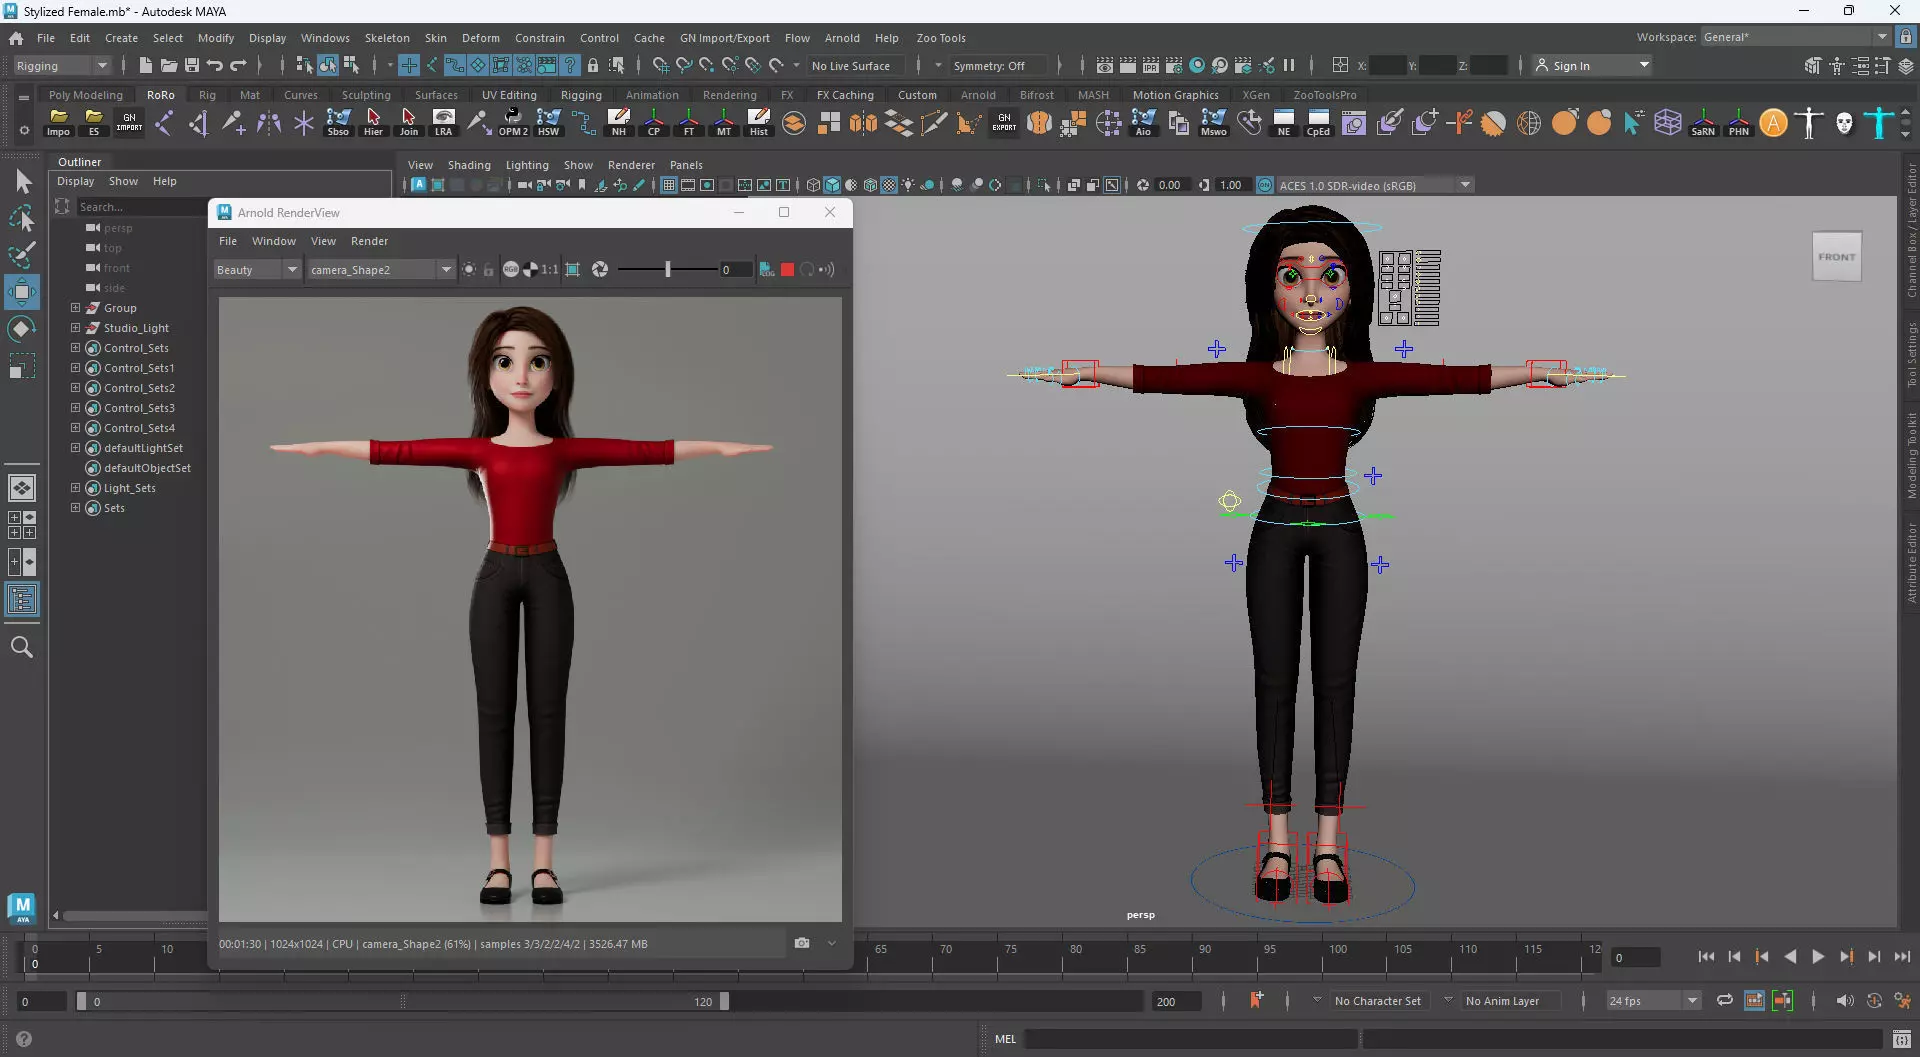Toggle the viewport grid display icon

pos(669,185)
